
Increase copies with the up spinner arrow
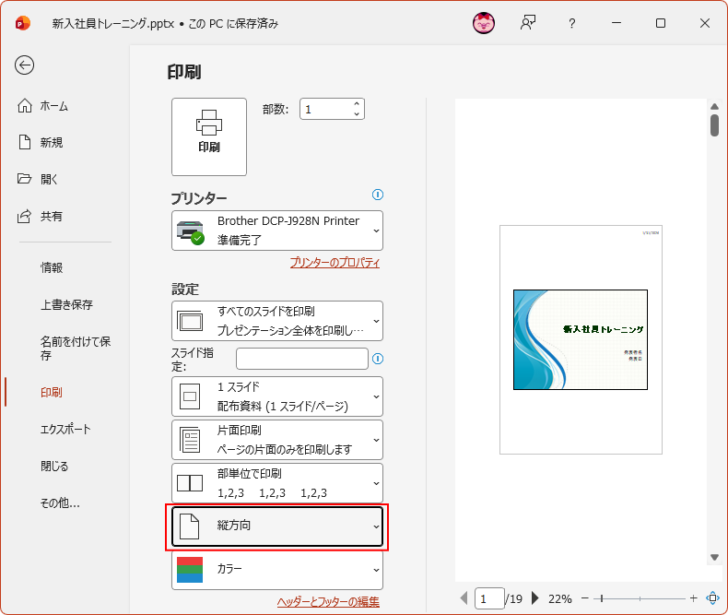357,104
